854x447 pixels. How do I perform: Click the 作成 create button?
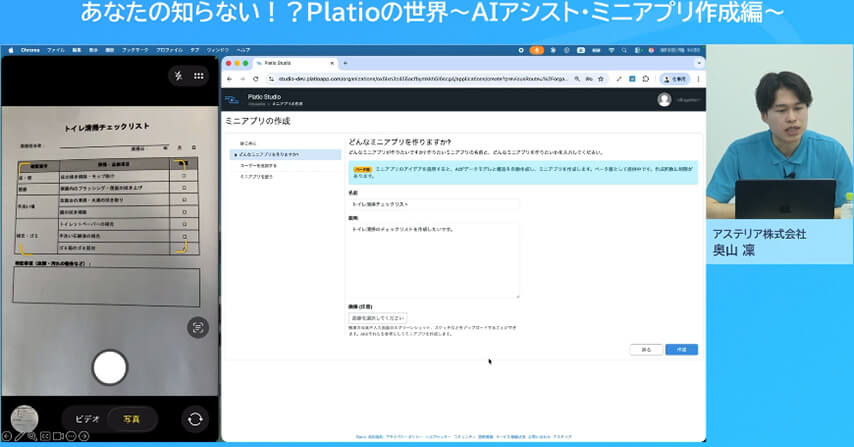pos(681,349)
